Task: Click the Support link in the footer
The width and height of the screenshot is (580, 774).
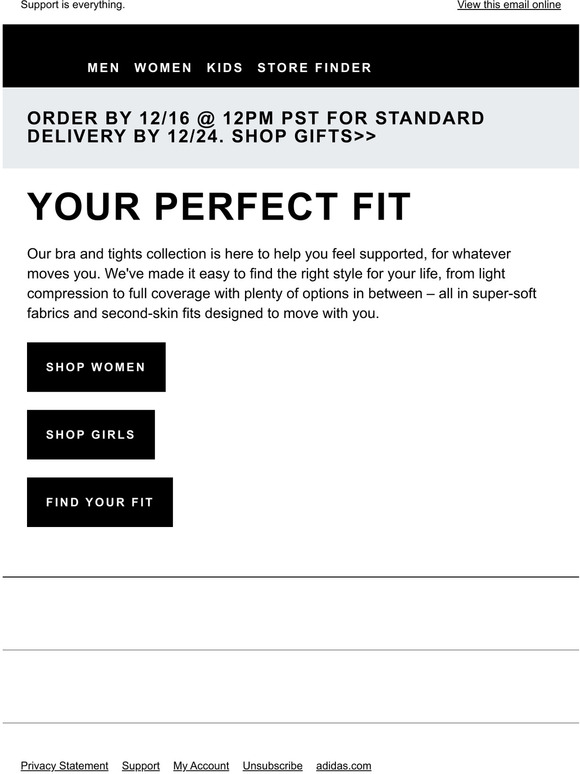Action: (141, 766)
